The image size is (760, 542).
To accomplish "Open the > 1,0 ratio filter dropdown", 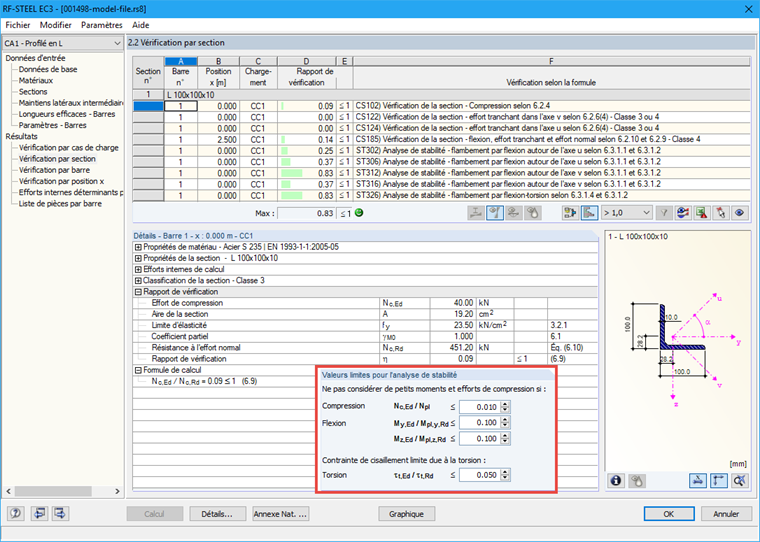I will pyautogui.click(x=627, y=213).
